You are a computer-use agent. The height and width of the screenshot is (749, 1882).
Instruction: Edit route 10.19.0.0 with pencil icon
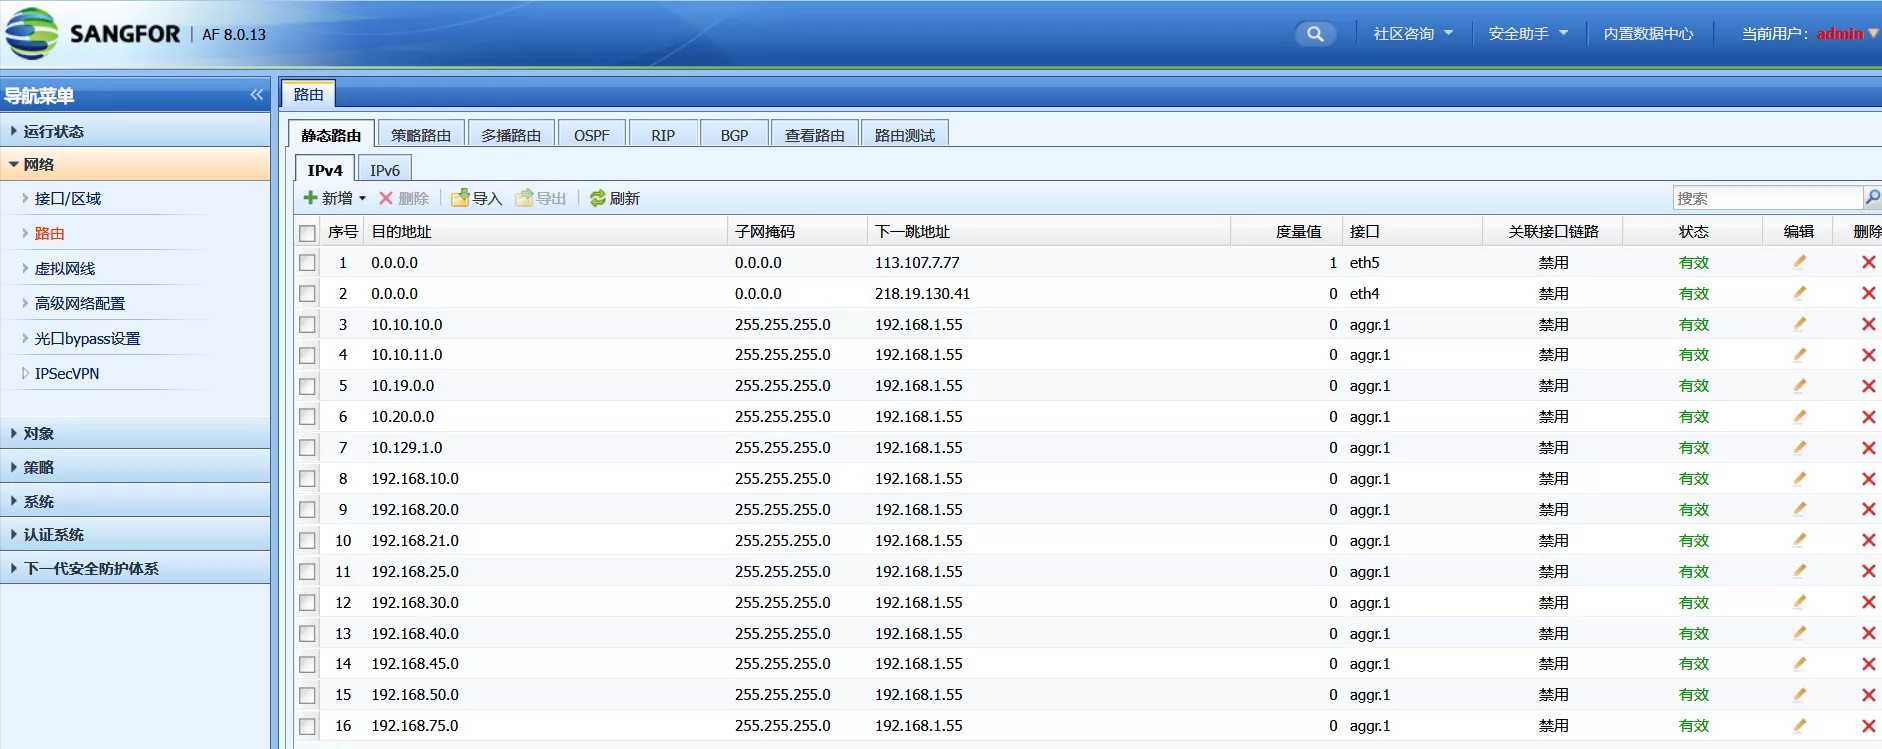tap(1799, 386)
